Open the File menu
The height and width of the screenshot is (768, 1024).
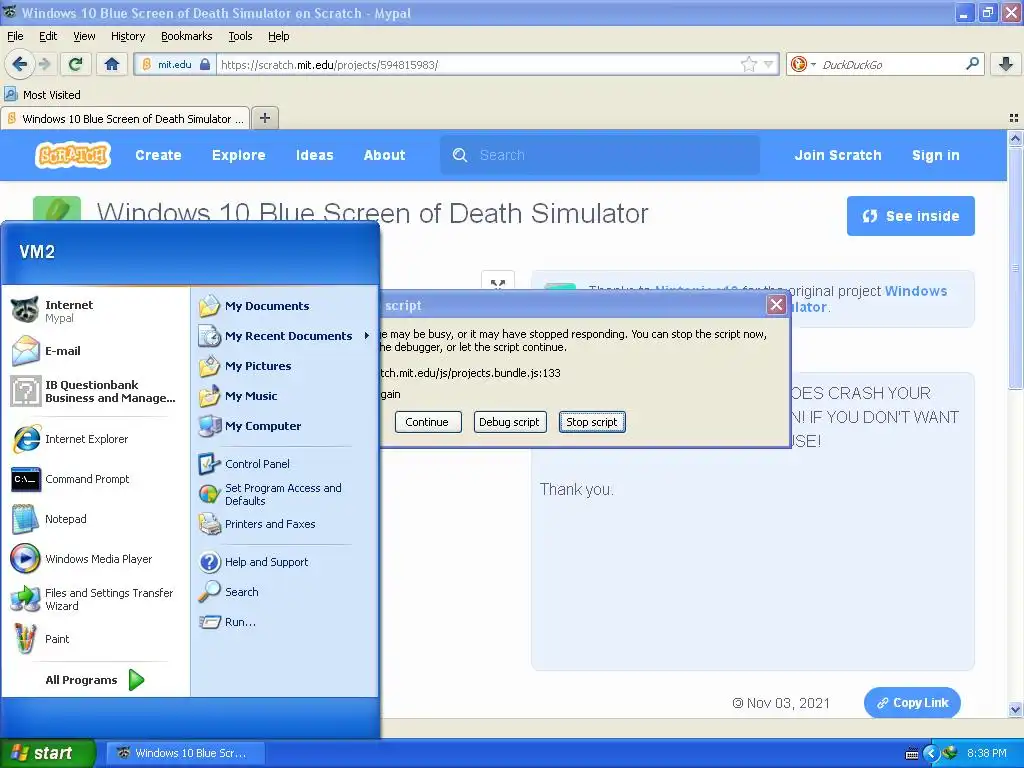pos(15,36)
